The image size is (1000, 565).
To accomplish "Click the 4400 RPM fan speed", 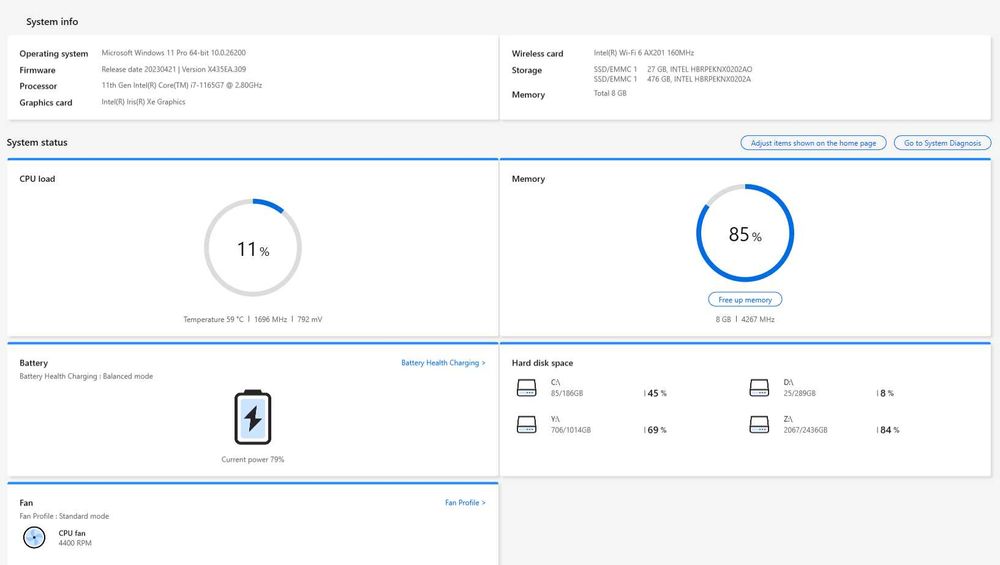I will [x=75, y=543].
